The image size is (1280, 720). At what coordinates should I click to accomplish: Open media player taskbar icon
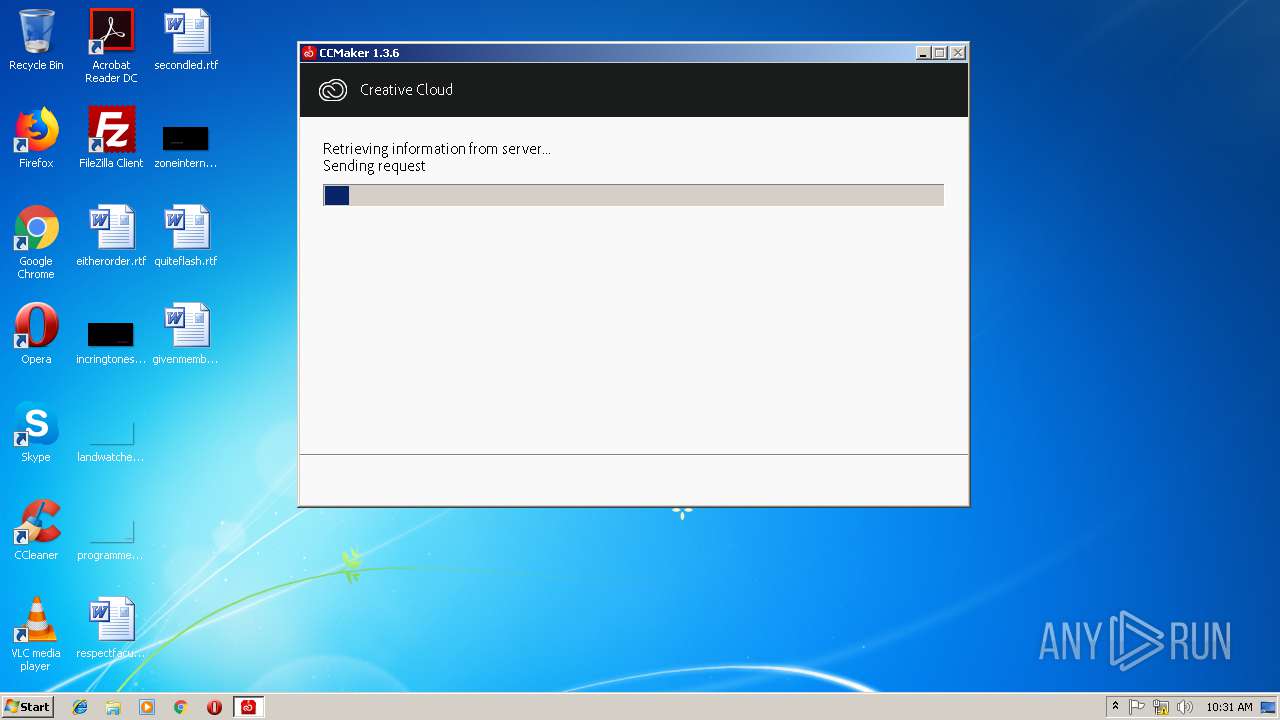[x=147, y=707]
